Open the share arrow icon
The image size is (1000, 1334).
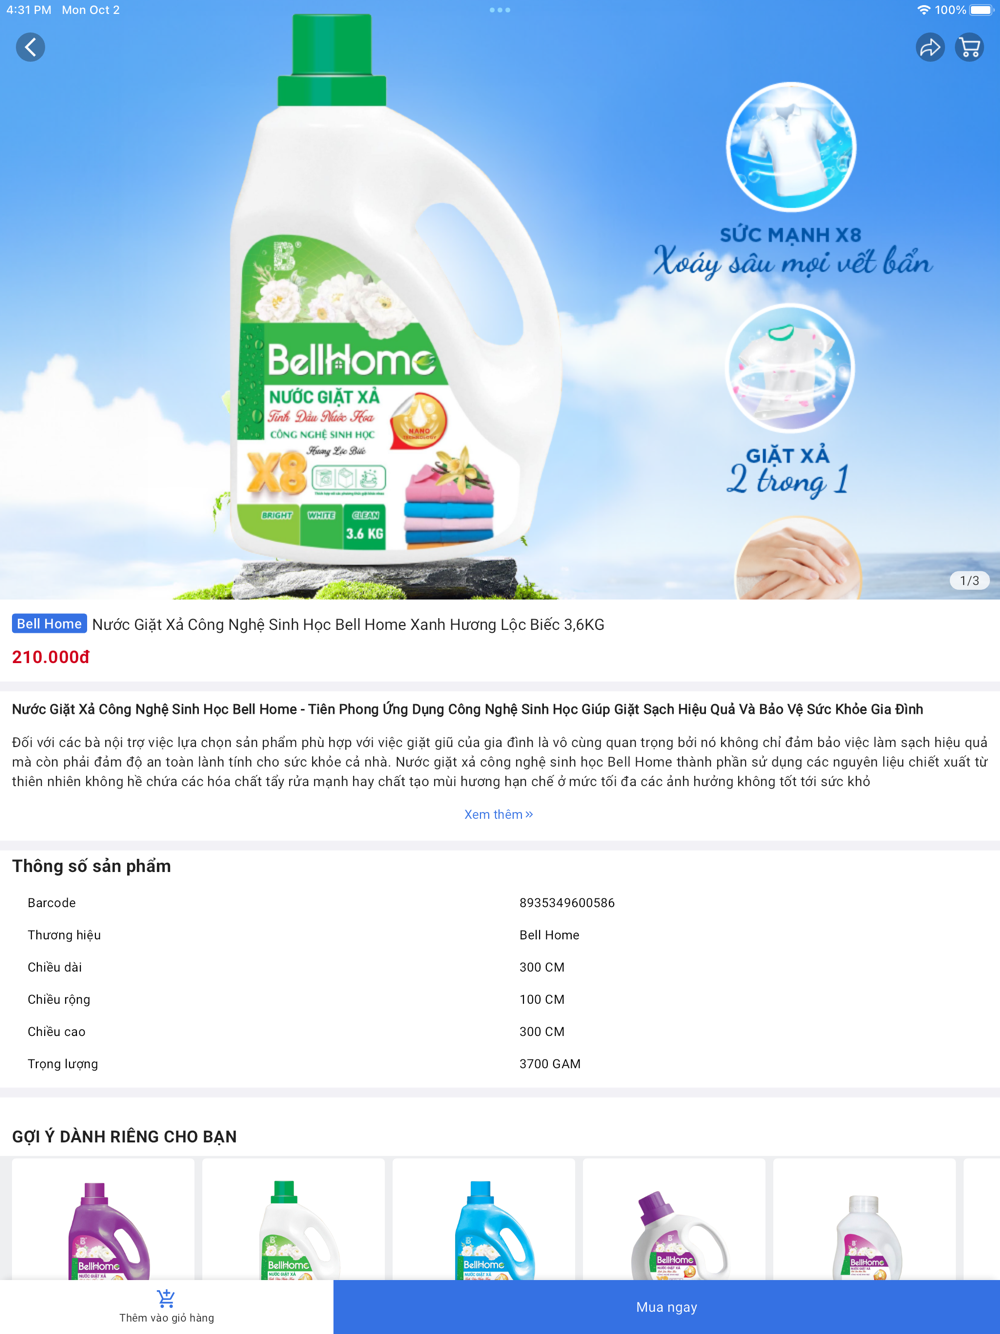[x=930, y=47]
